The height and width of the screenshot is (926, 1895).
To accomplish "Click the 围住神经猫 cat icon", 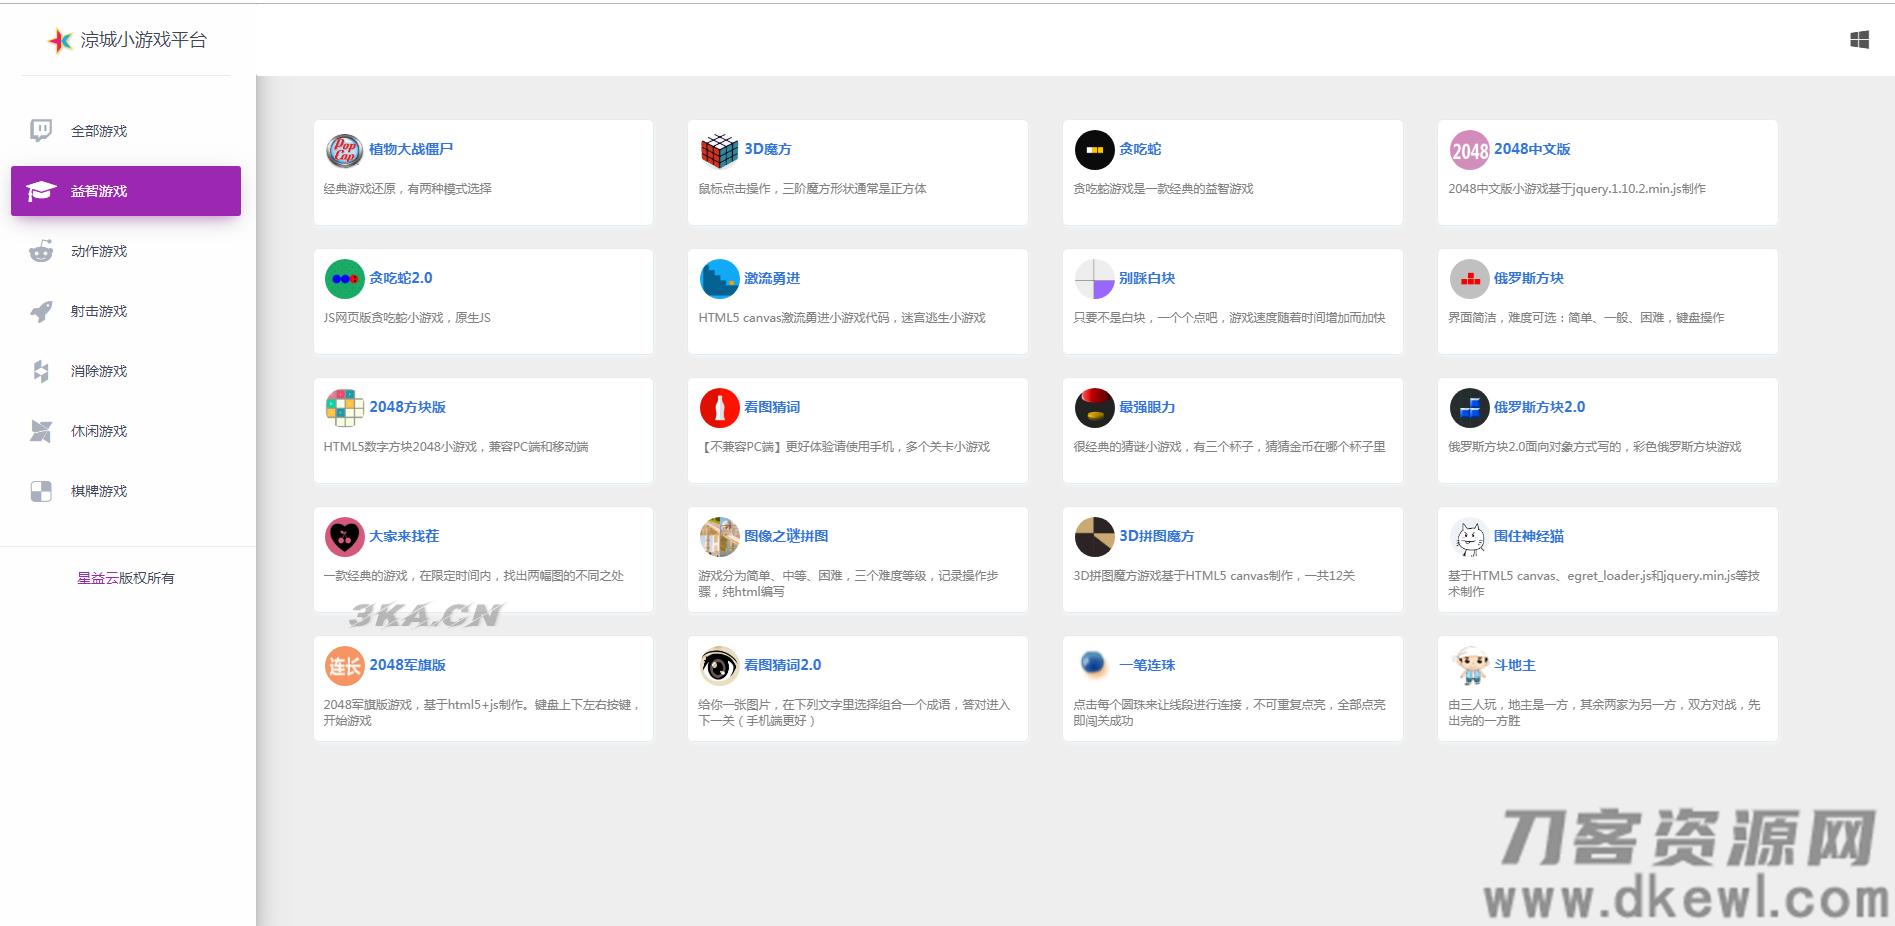I will tap(1469, 537).
